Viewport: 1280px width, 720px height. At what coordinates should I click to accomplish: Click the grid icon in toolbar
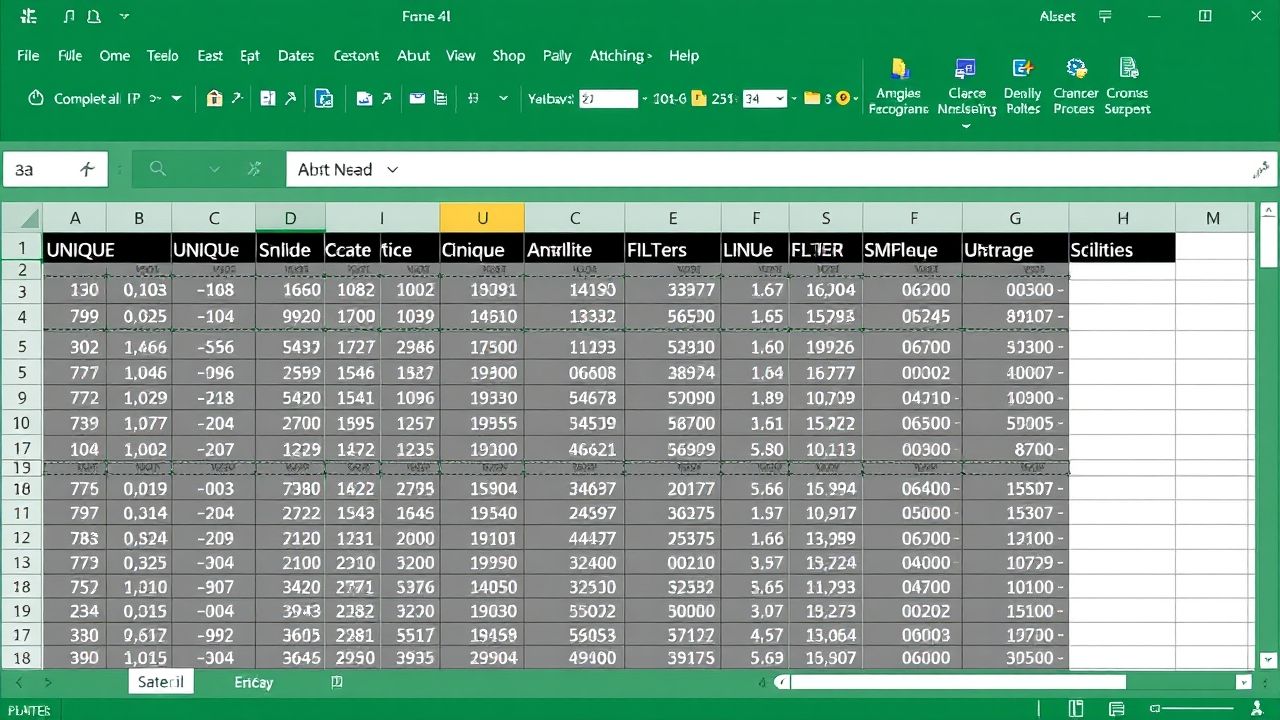click(x=473, y=98)
